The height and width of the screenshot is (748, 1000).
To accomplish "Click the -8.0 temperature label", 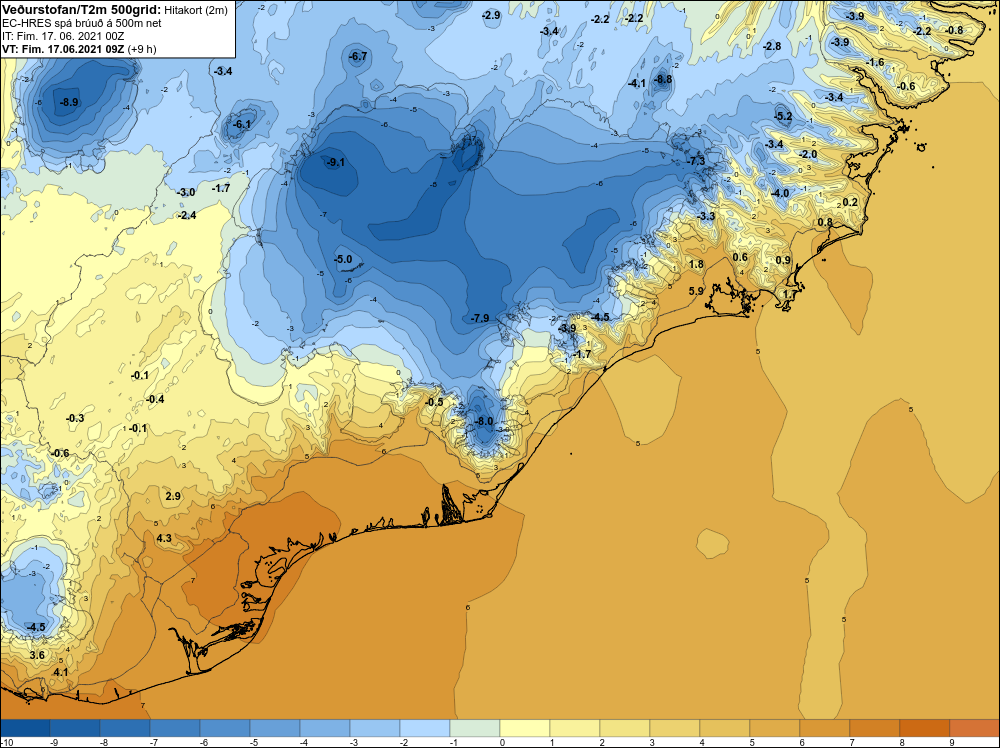I will (x=485, y=422).
